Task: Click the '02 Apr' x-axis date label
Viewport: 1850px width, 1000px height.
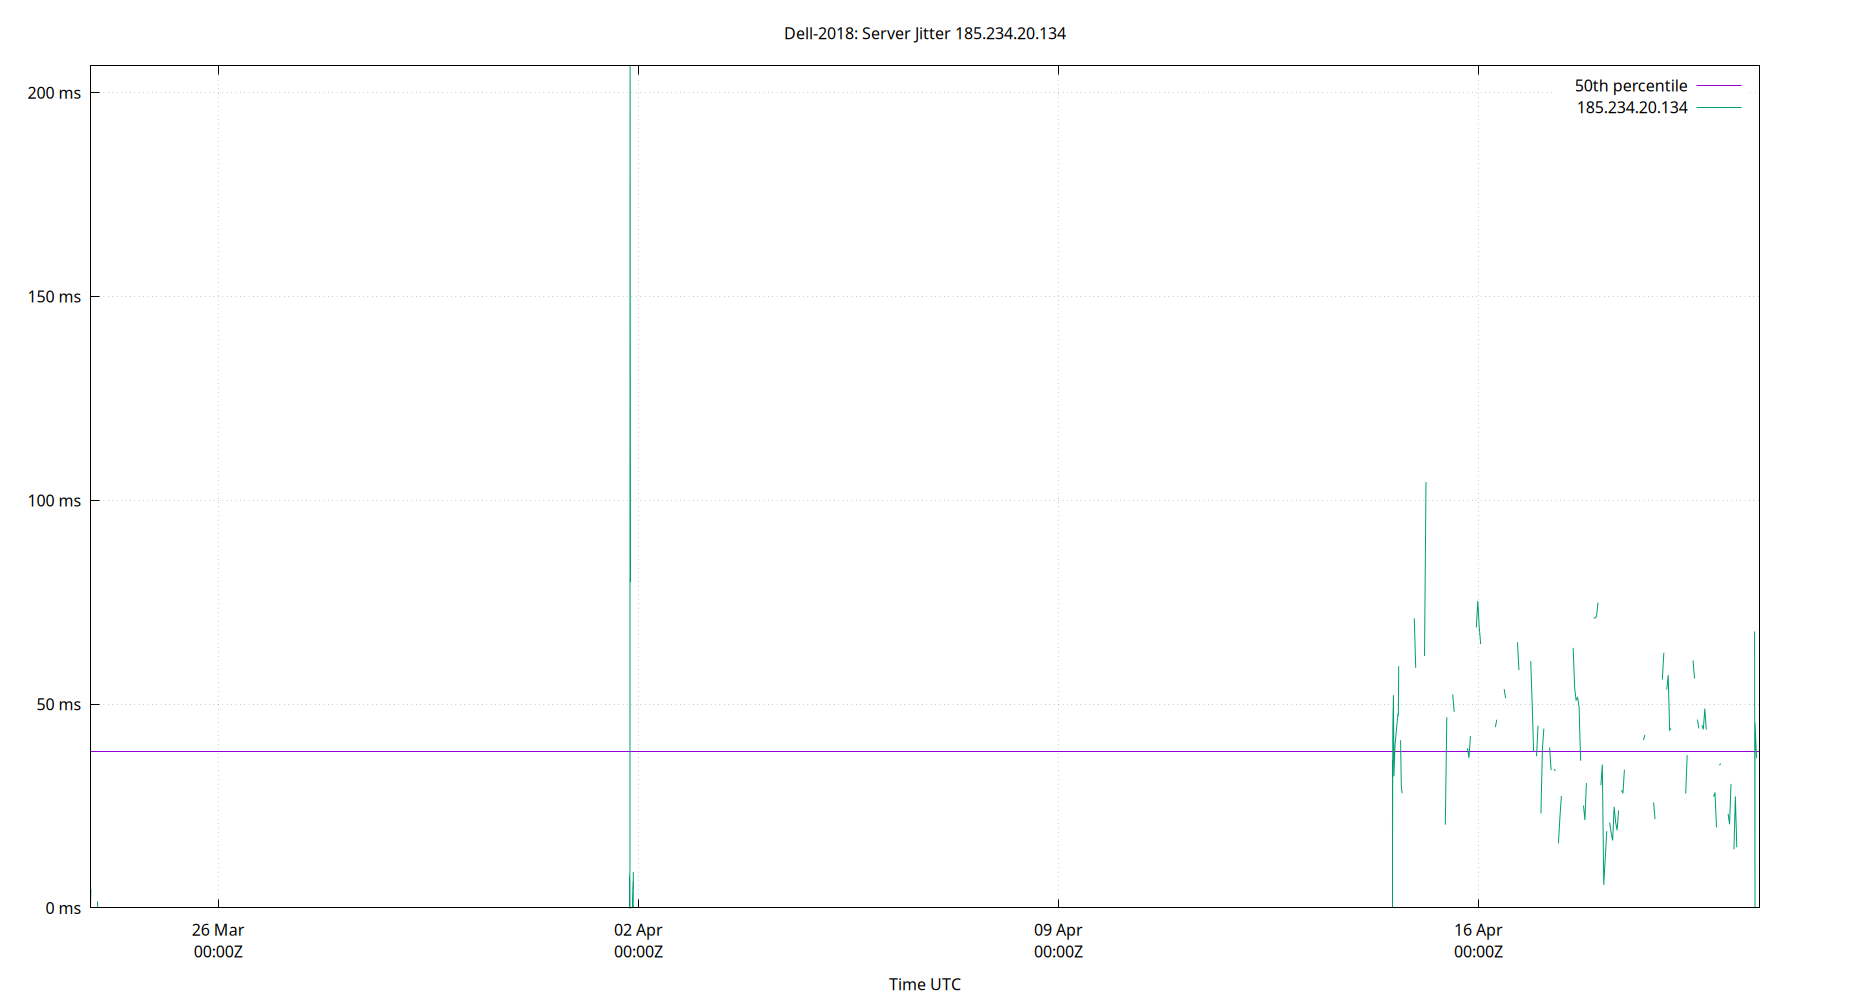Action: click(x=638, y=930)
